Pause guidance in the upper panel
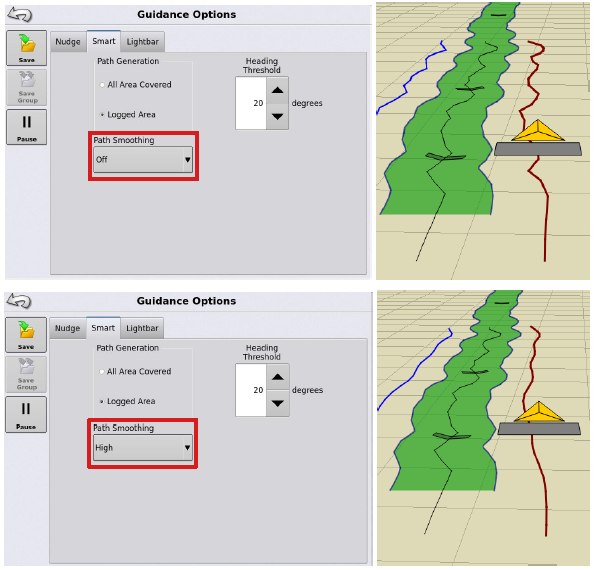The image size is (594, 570). (x=27, y=127)
